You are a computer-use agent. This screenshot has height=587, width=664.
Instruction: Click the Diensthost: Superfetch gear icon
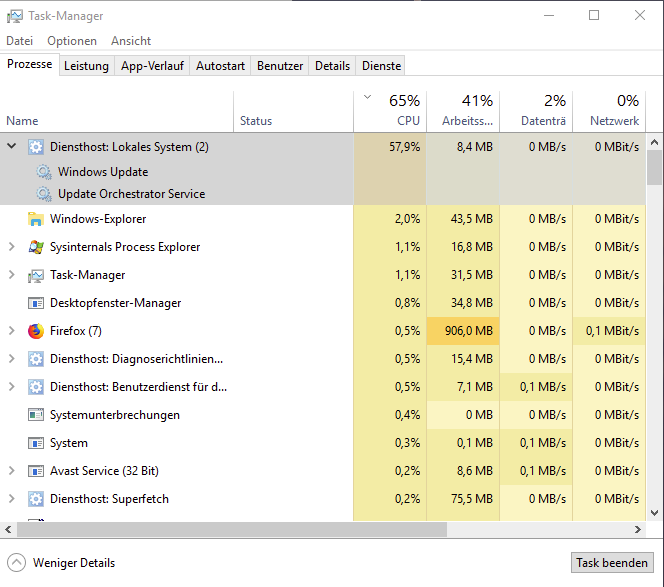(x=36, y=499)
